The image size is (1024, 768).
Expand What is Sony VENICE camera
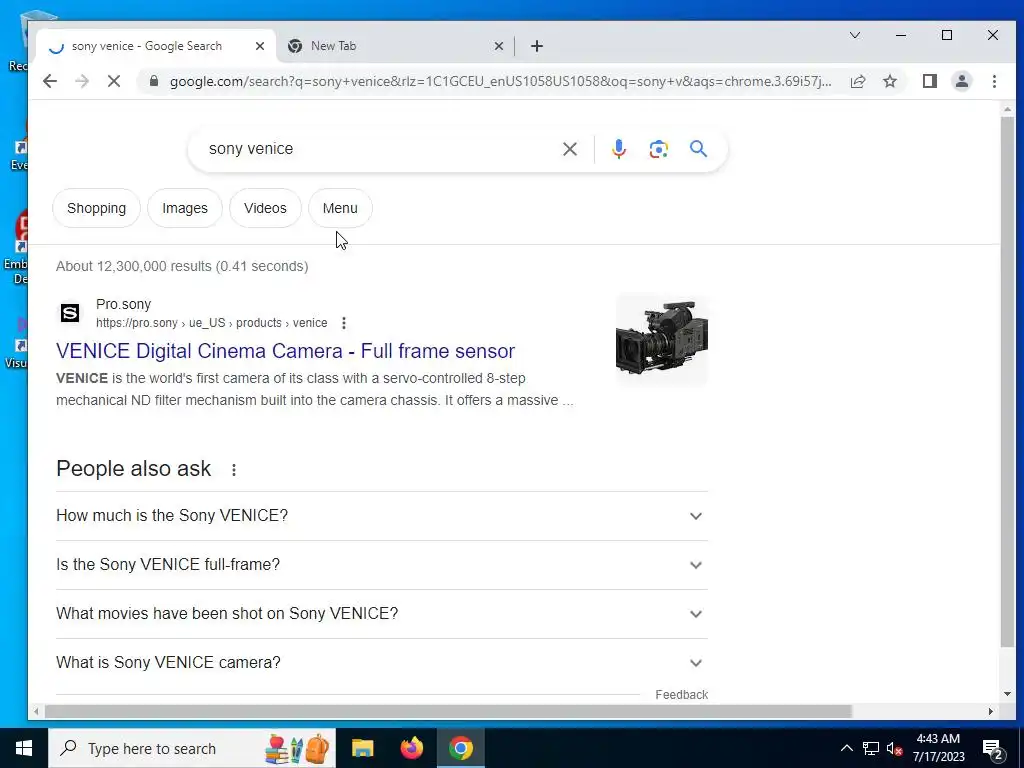(x=382, y=663)
